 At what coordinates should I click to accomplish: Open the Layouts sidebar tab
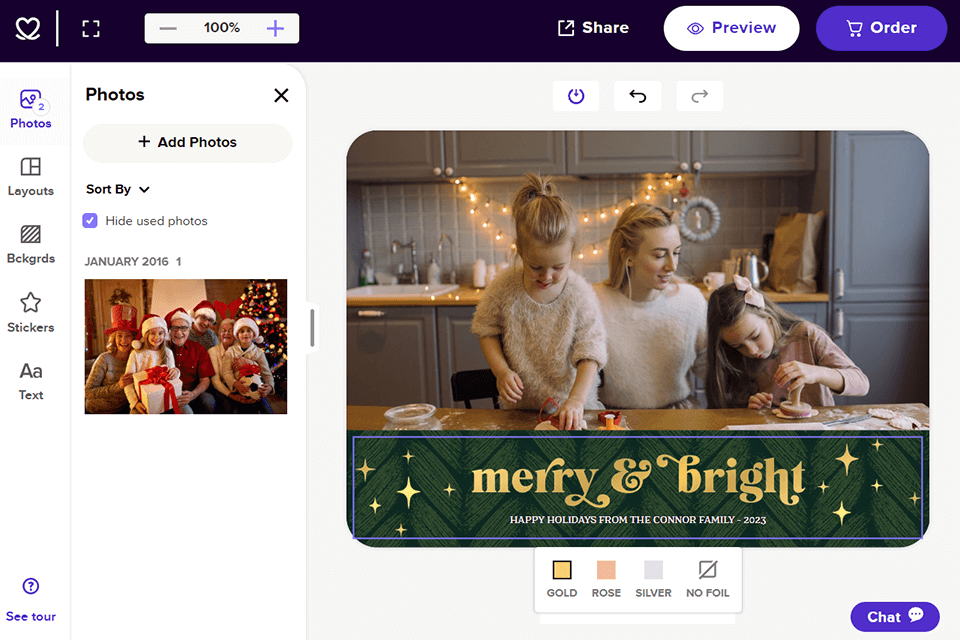pyautogui.click(x=31, y=177)
